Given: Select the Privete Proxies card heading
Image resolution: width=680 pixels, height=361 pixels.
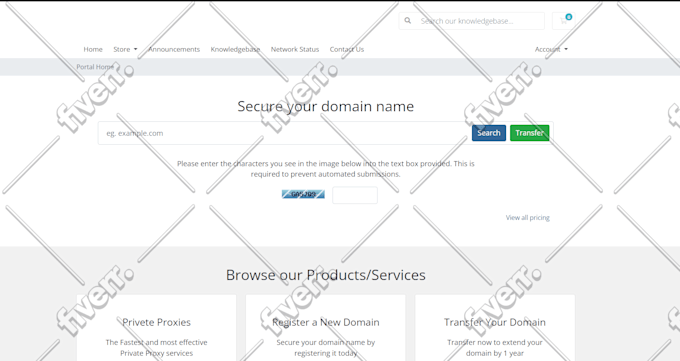Looking at the screenshot, I should tap(157, 322).
